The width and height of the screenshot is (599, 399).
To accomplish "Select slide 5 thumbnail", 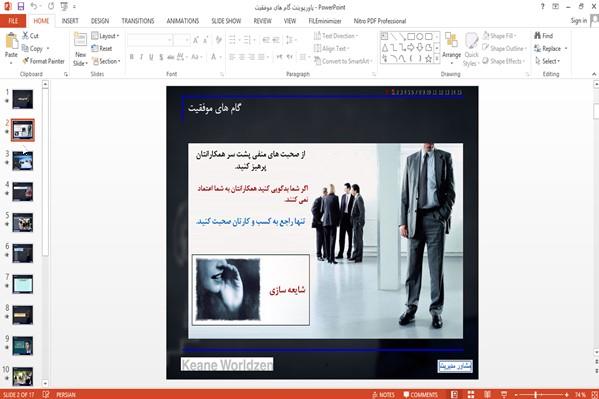I will pyautogui.click(x=23, y=222).
